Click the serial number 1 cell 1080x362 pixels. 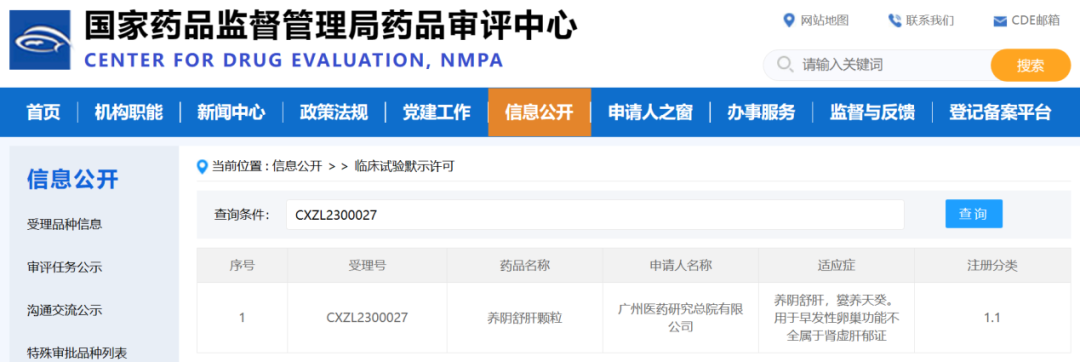pyautogui.click(x=242, y=318)
